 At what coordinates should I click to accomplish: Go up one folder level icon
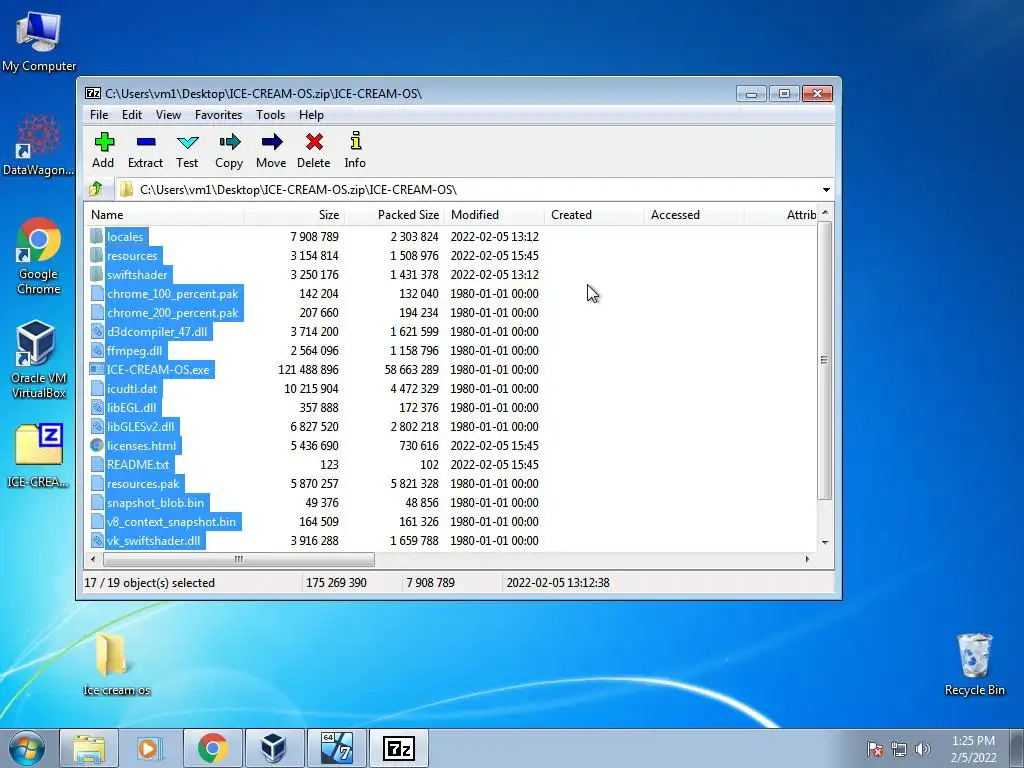pos(97,189)
